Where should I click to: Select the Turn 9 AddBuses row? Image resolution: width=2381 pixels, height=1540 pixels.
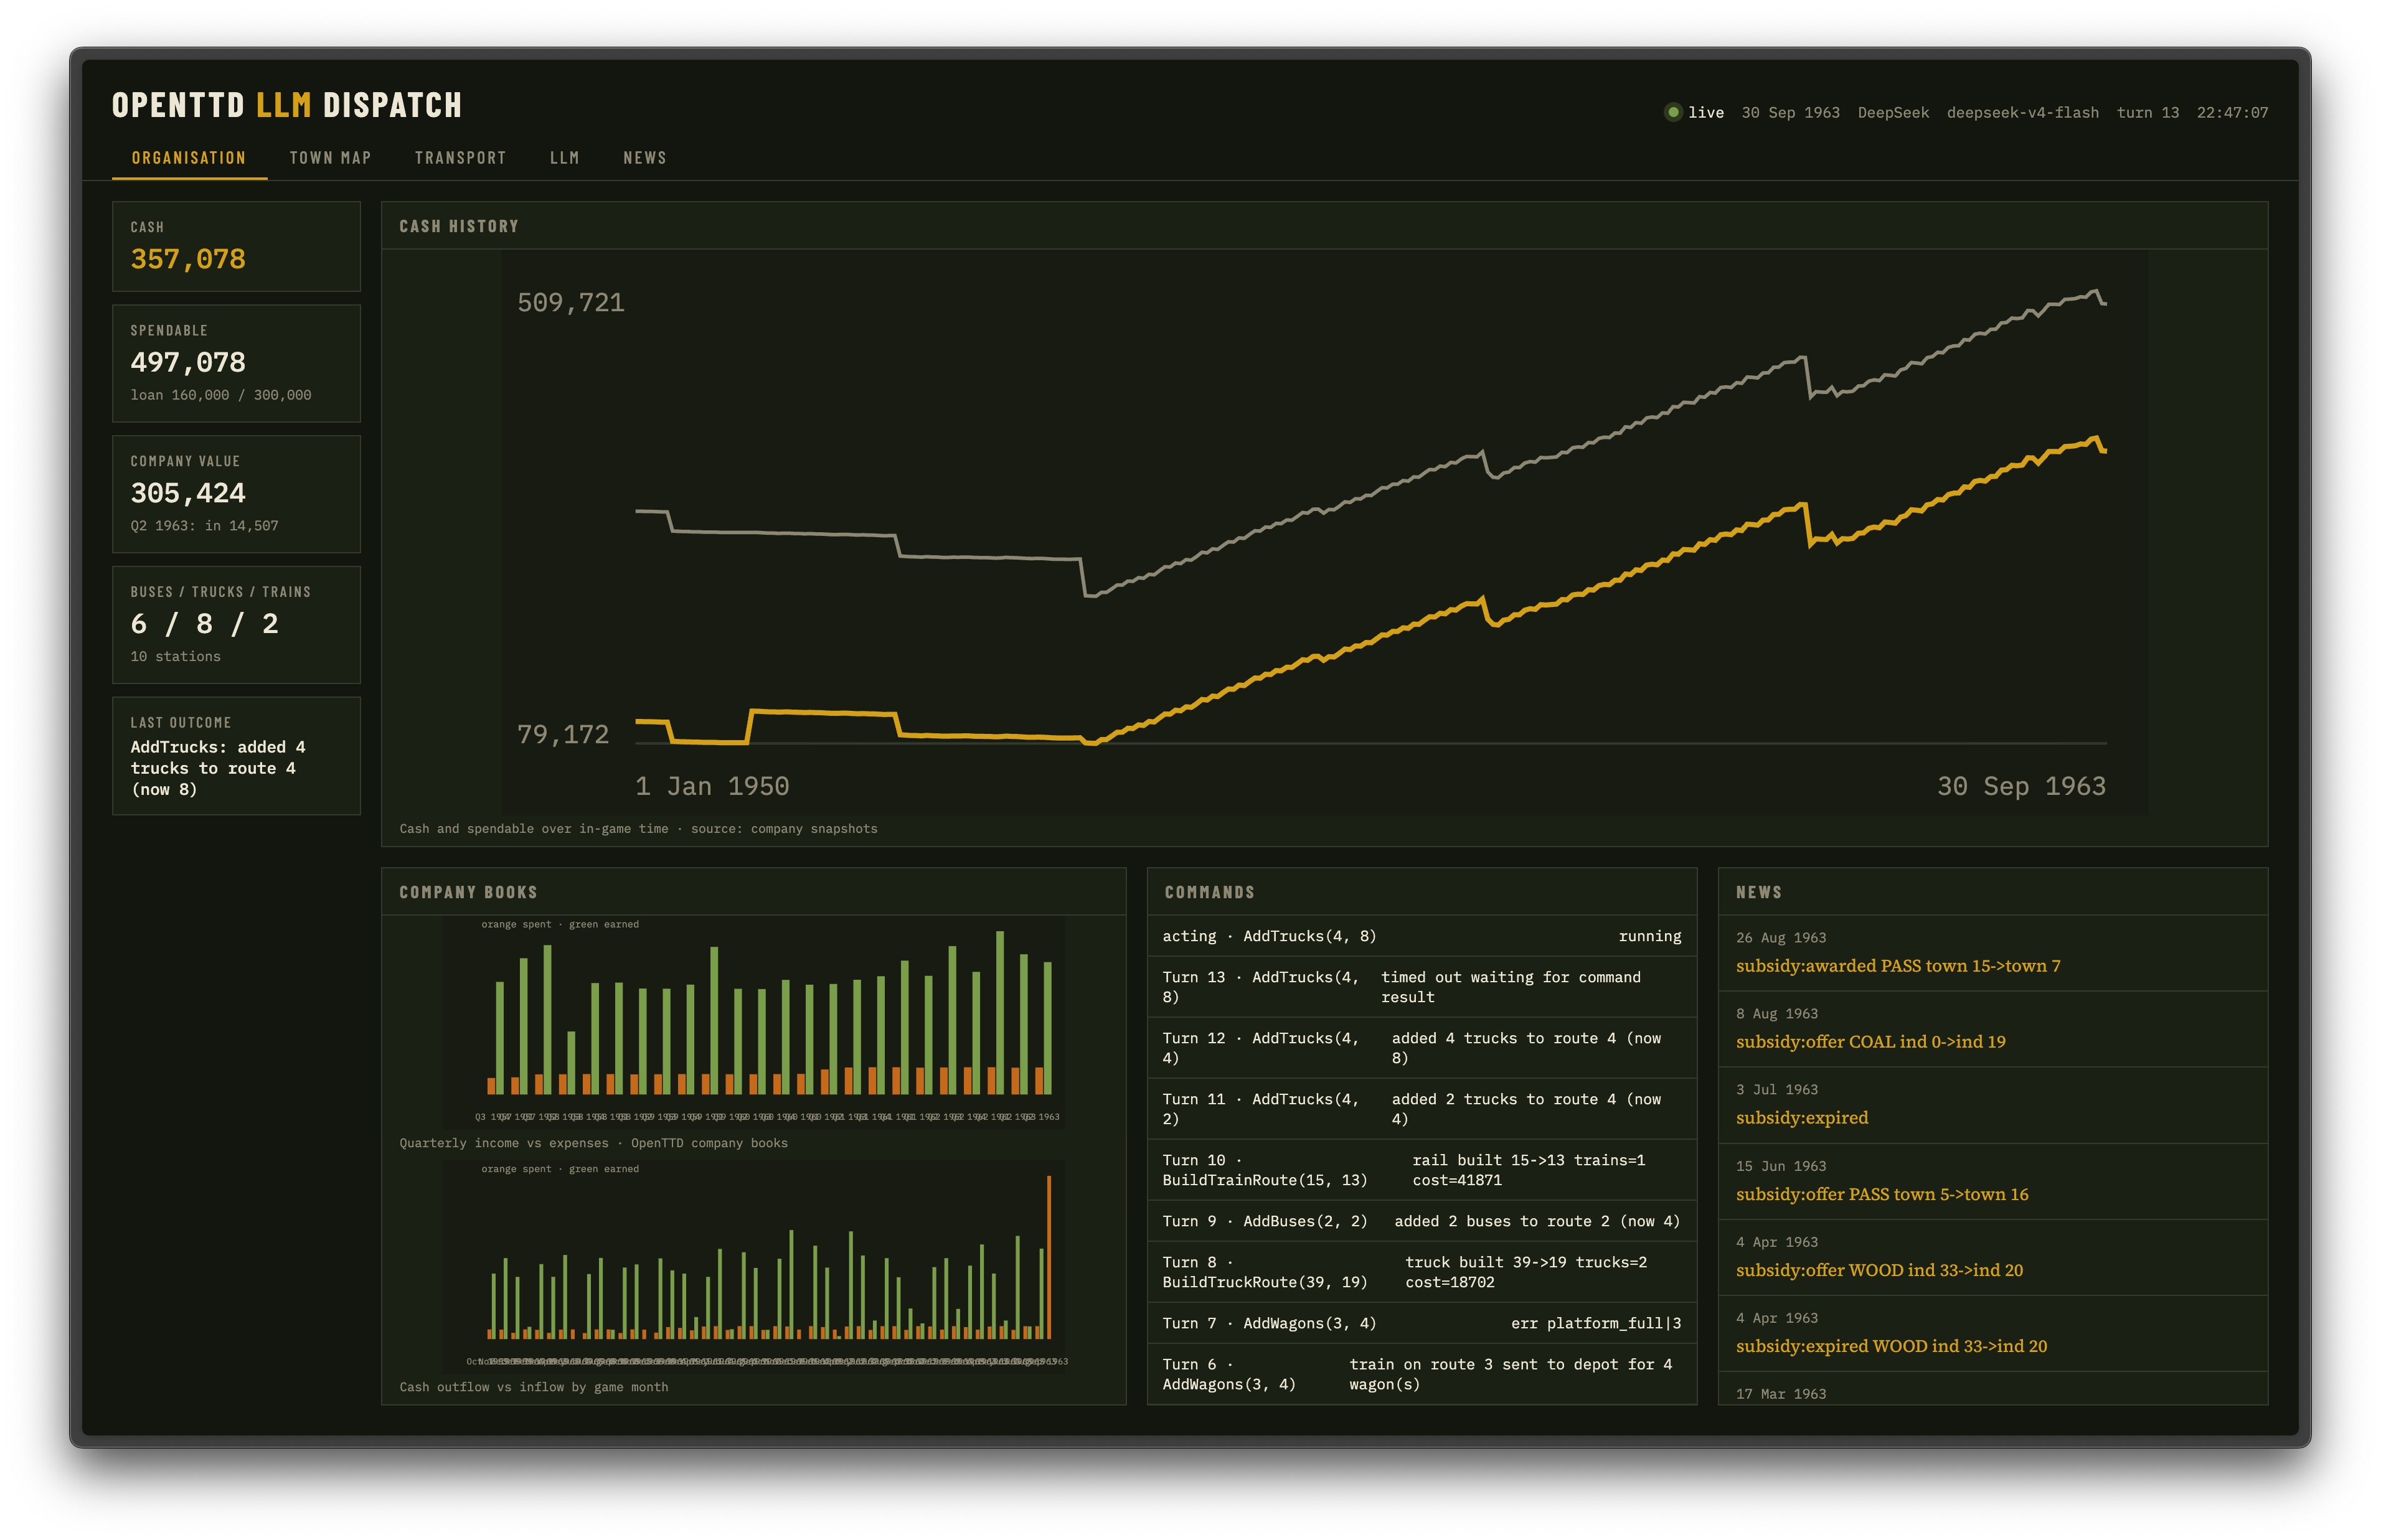point(1421,1221)
